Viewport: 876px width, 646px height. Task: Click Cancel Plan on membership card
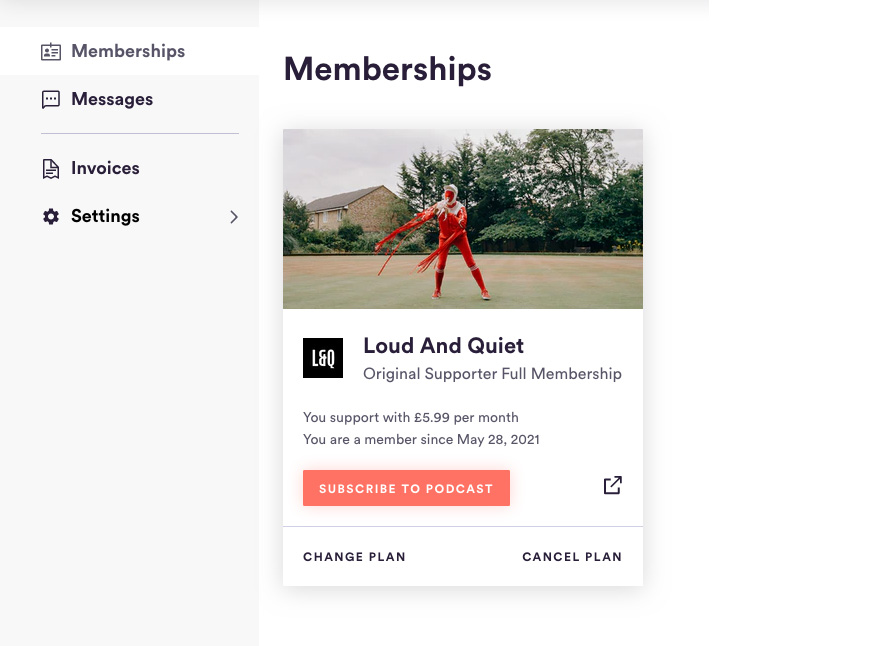coord(572,557)
